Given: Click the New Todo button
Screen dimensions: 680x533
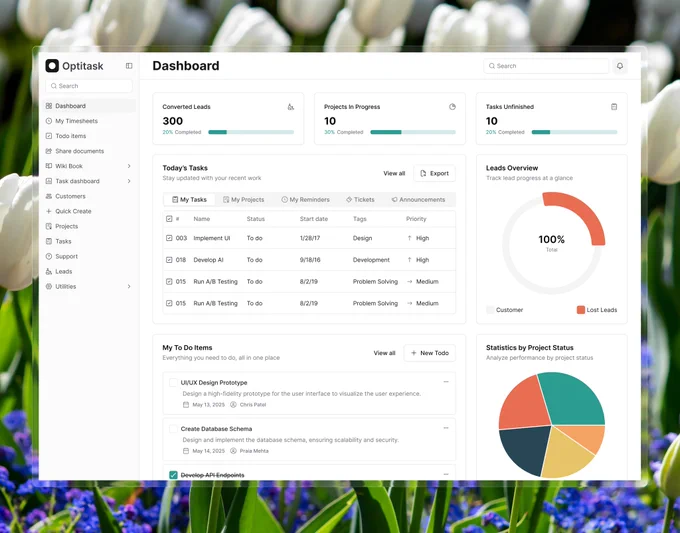Looking at the screenshot, I should (x=430, y=353).
